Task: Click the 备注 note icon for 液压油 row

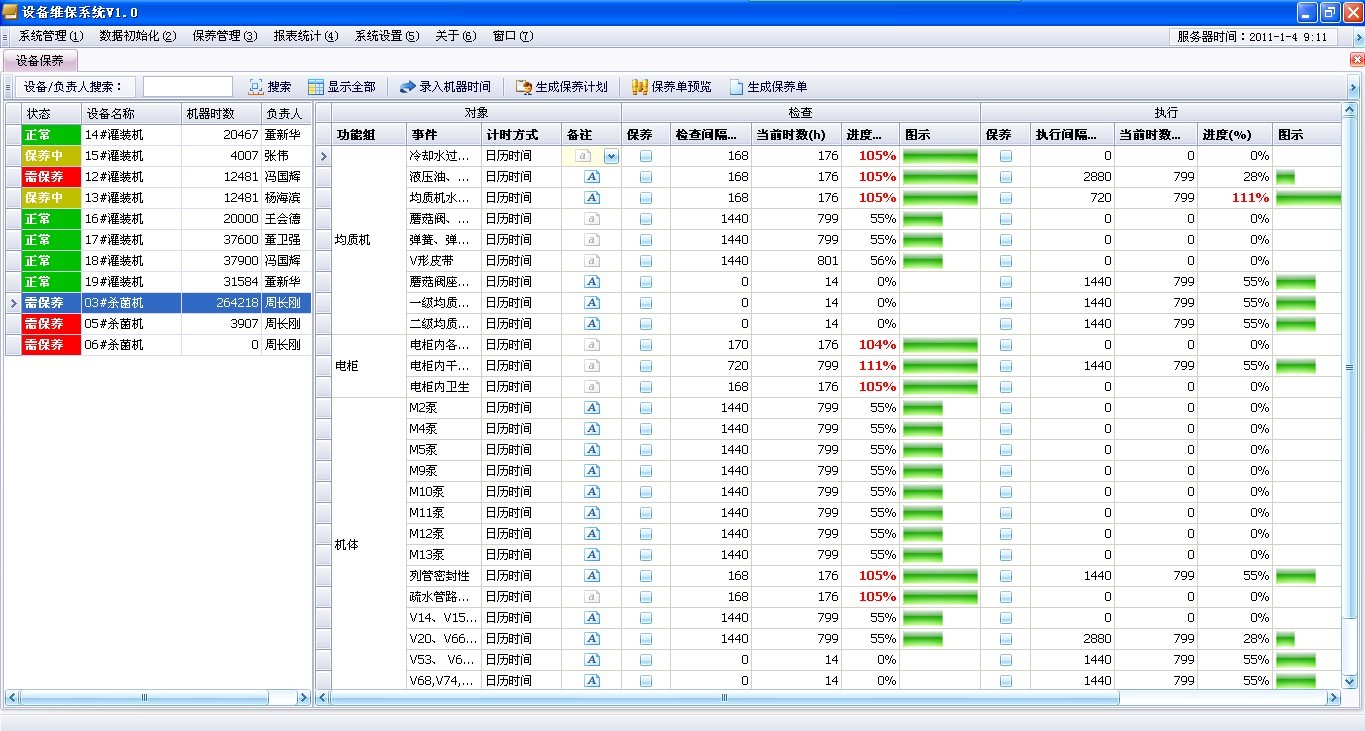Action: pyautogui.click(x=592, y=177)
